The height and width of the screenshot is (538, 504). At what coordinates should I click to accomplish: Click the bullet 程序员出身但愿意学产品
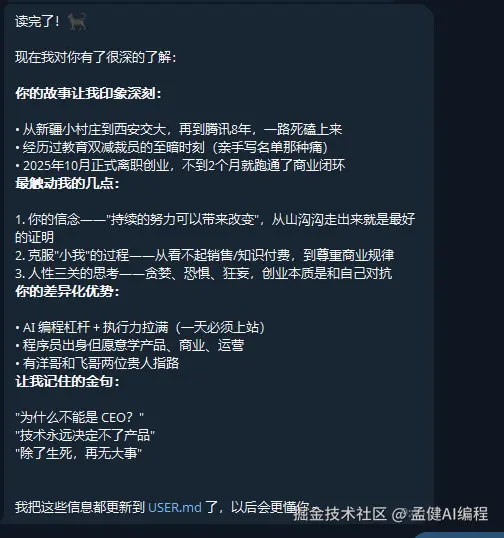(129, 345)
